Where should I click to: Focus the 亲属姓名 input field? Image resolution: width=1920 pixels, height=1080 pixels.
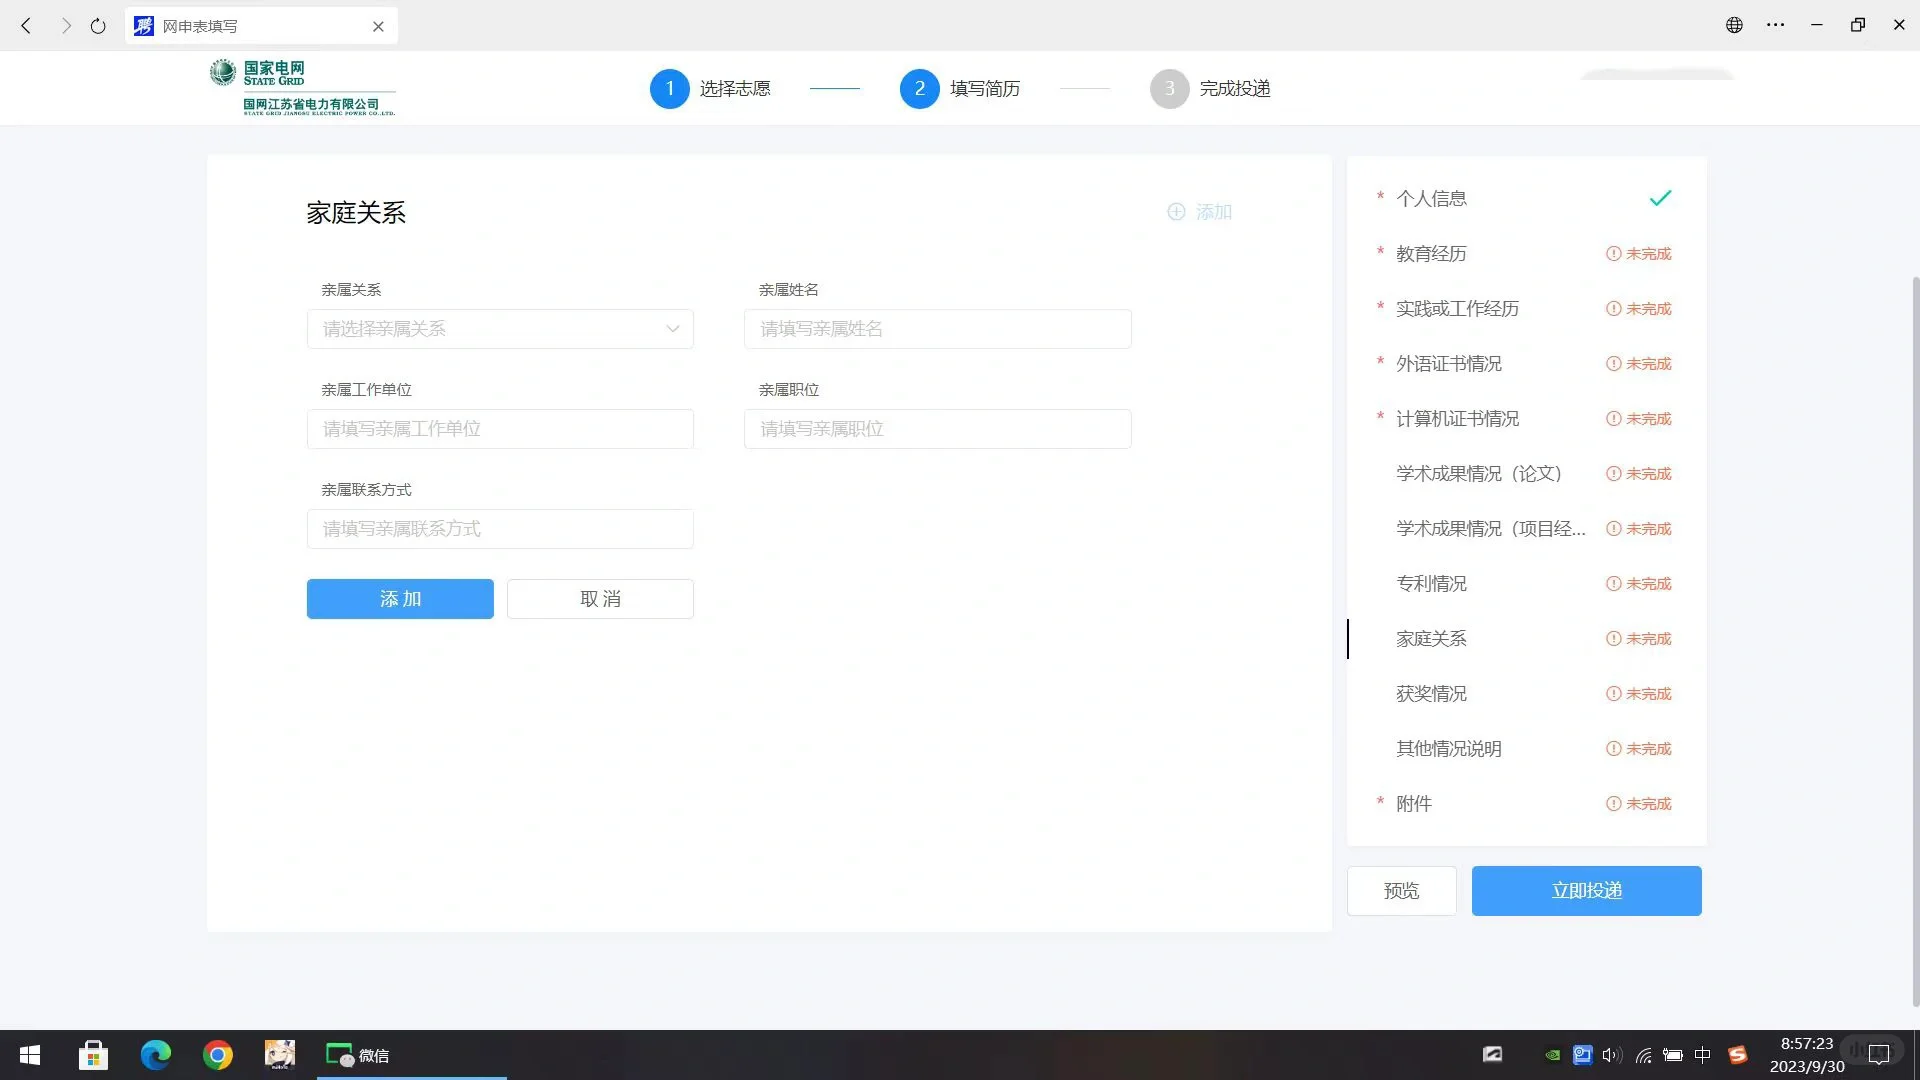click(x=938, y=329)
